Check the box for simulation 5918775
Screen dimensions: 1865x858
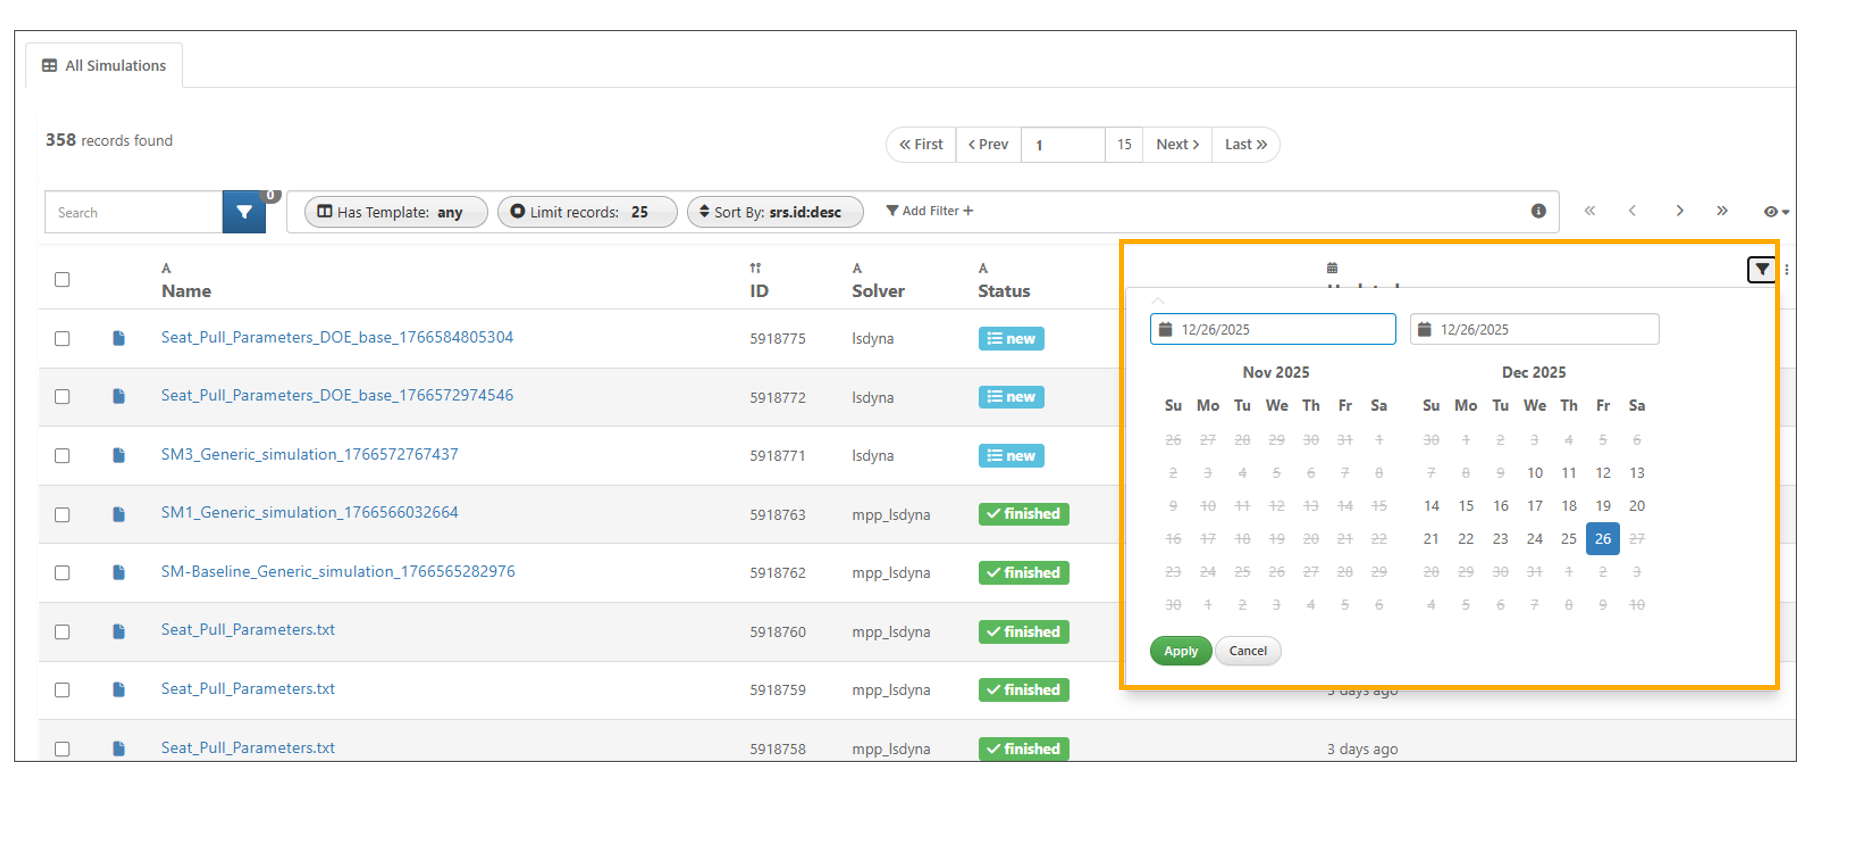[62, 339]
